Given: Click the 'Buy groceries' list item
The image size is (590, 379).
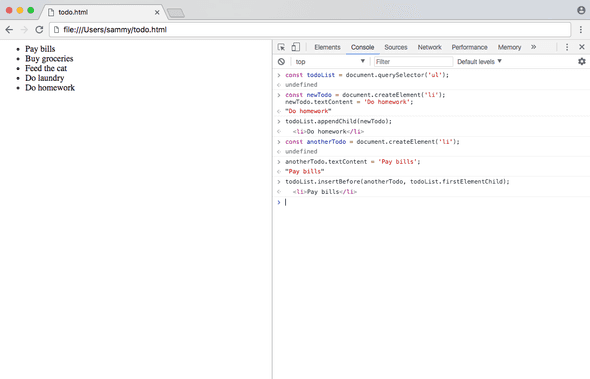Looking at the screenshot, I should [x=49, y=59].
